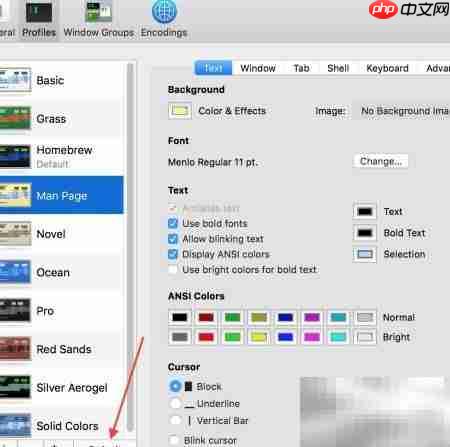Pick the bright black ANSI color
Image resolution: width=450 pixels, height=447 pixels.
[180, 337]
